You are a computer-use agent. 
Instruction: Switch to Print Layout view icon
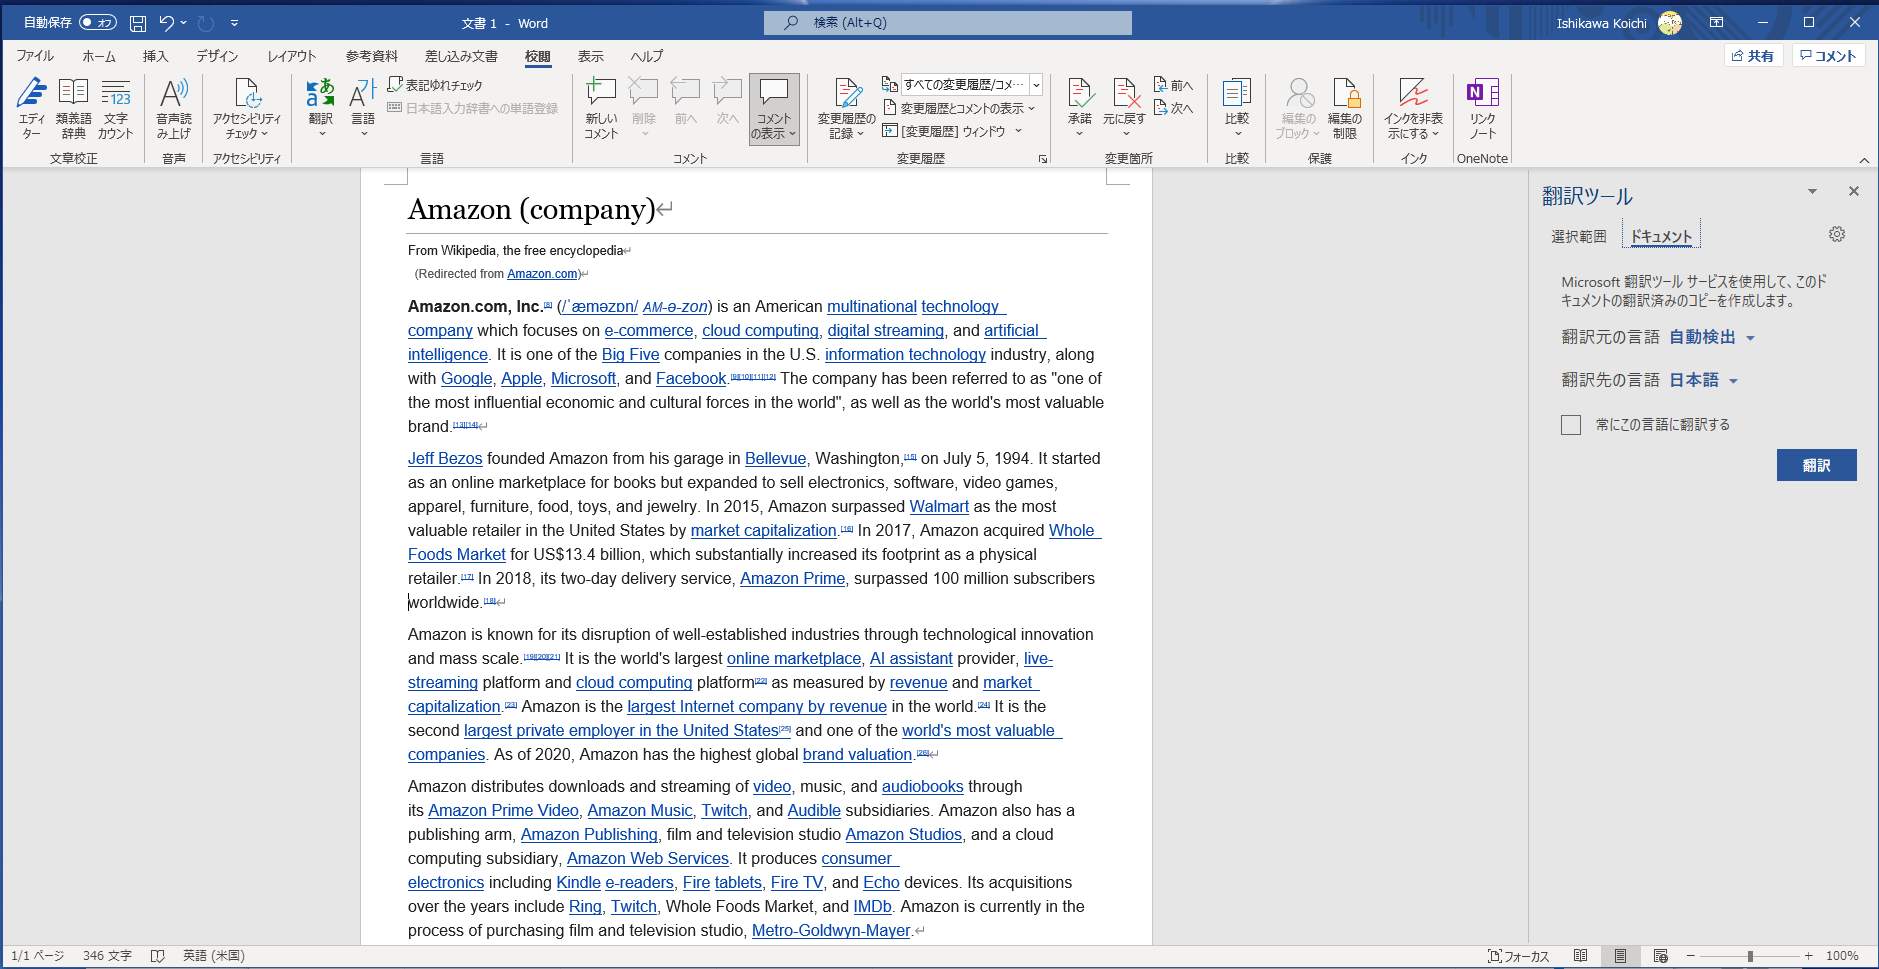[x=1620, y=956]
